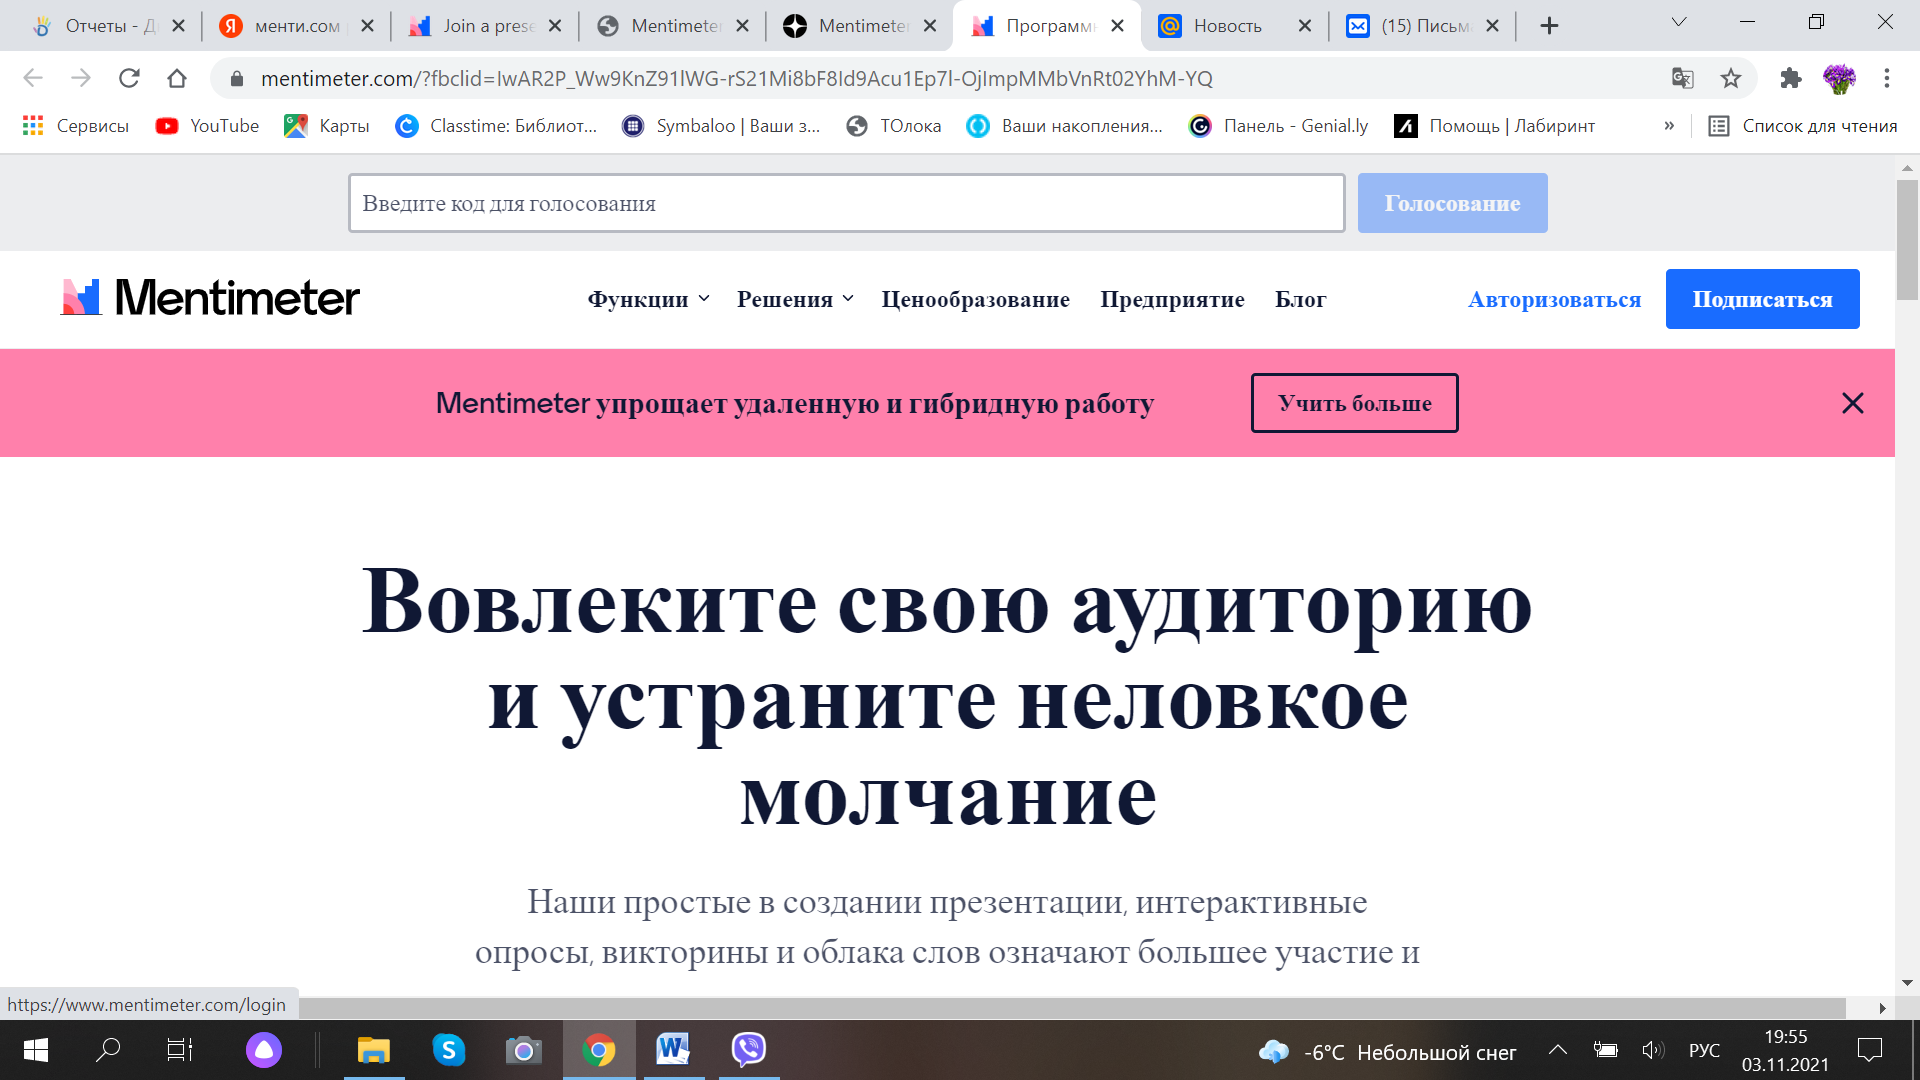Open Список для чтения reading list
1920x1080 pixels.
1803,126
